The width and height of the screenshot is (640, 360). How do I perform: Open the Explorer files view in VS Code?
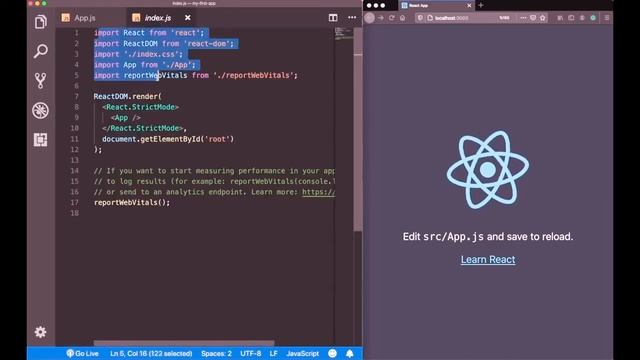pyautogui.click(x=40, y=22)
